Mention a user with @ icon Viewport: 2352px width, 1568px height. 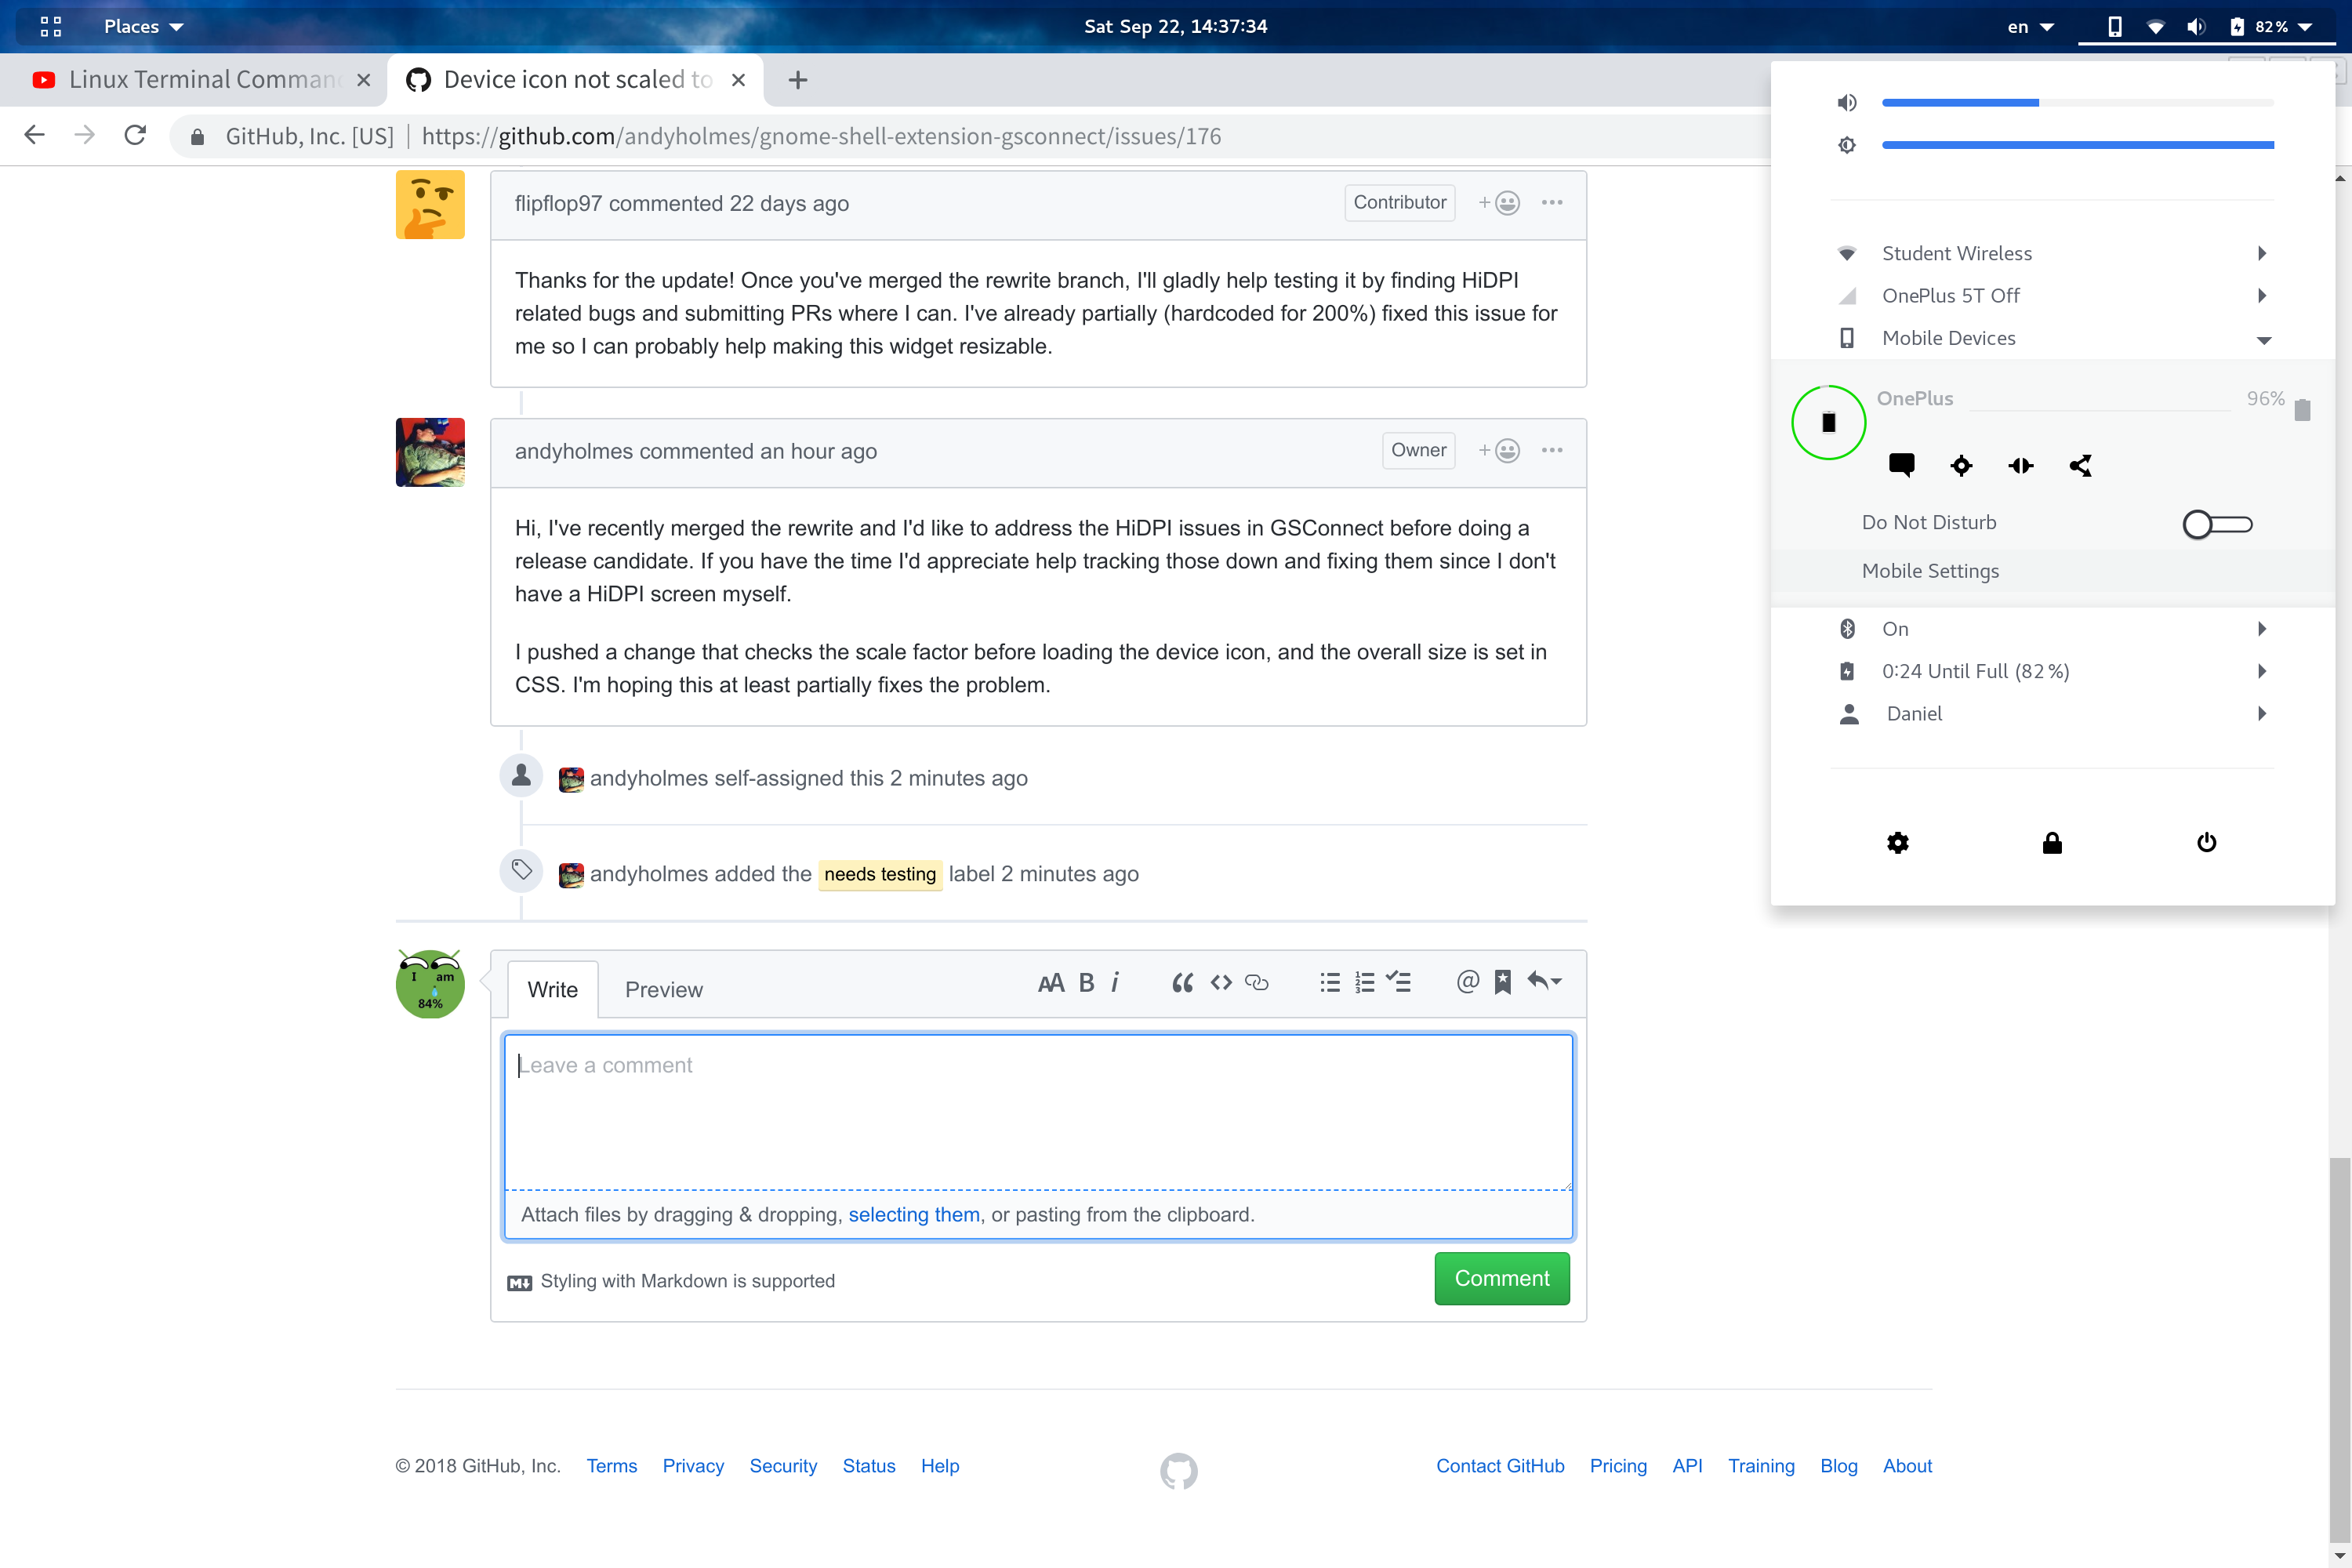[1467, 983]
